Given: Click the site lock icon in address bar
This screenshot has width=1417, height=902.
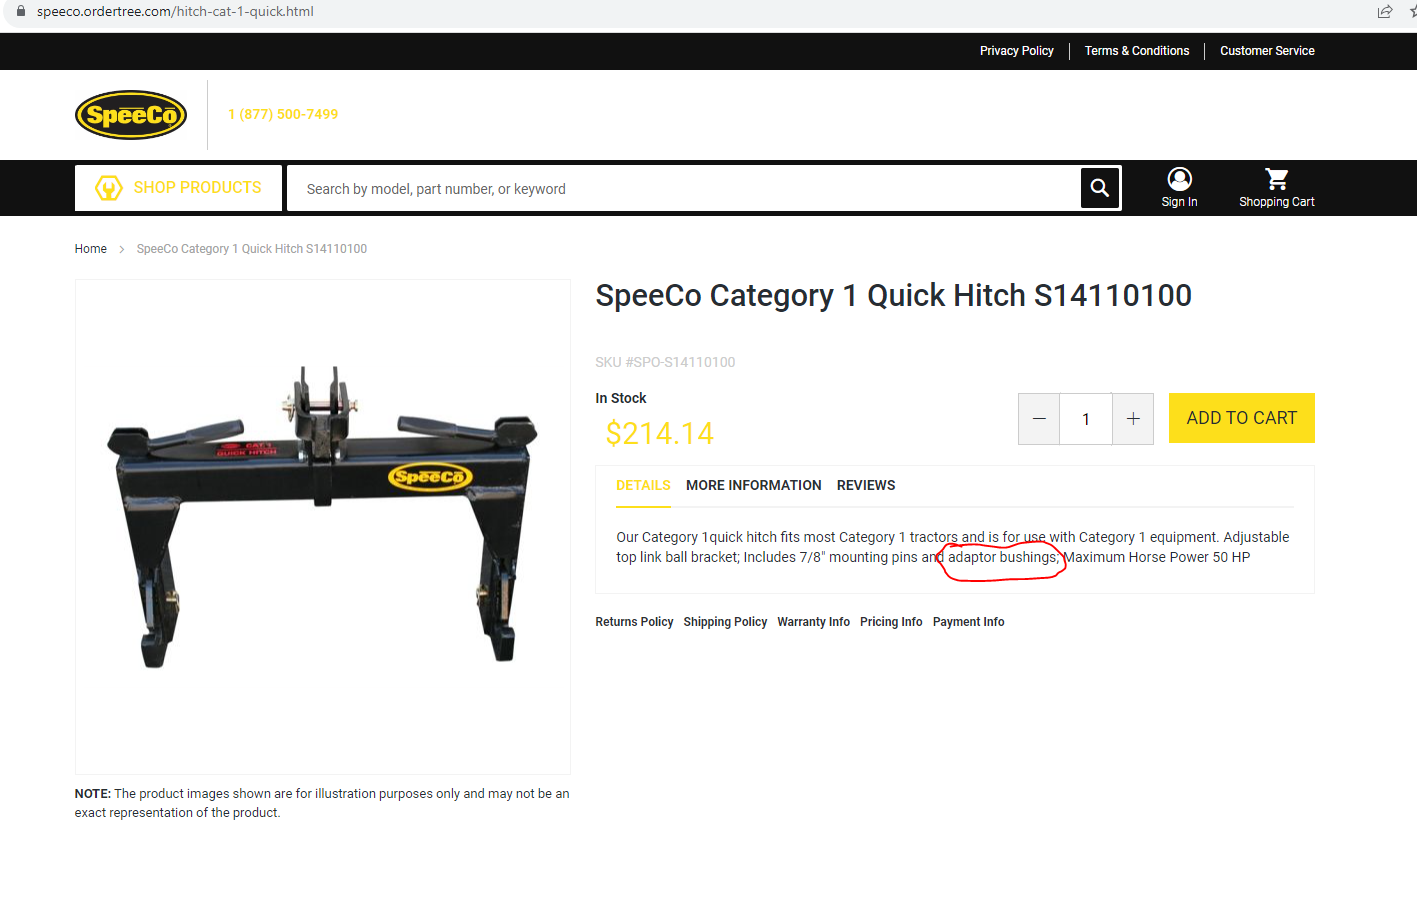Looking at the screenshot, I should pos(21,11).
